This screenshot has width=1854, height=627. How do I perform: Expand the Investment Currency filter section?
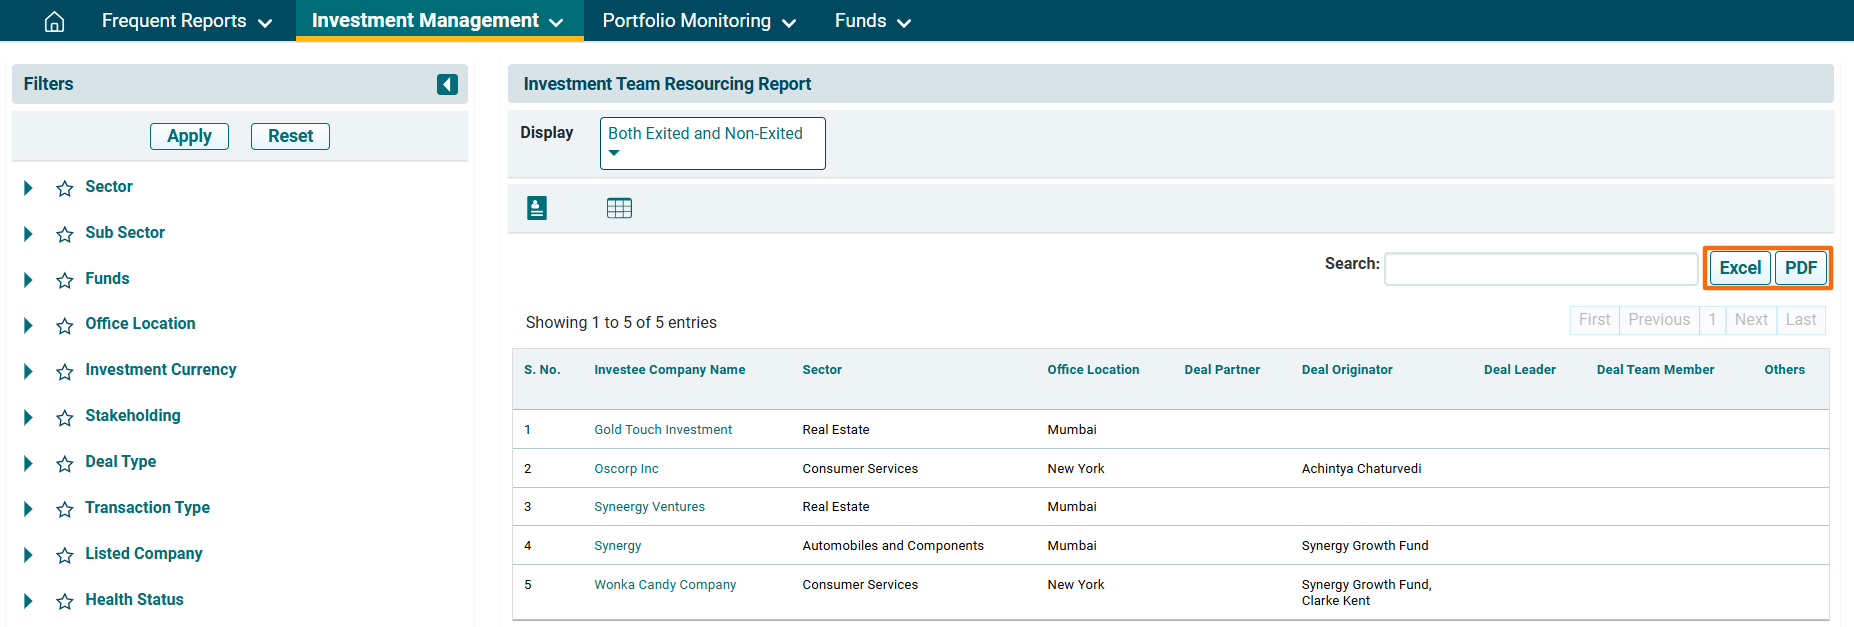pos(28,371)
